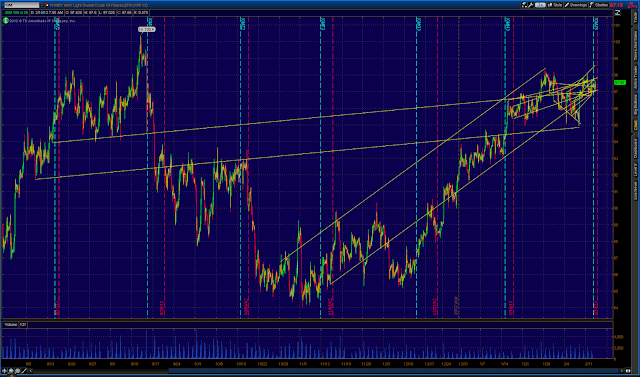Select the trendline drawing tool icon
The width and height of the screenshot is (640, 377).
tap(24, 371)
